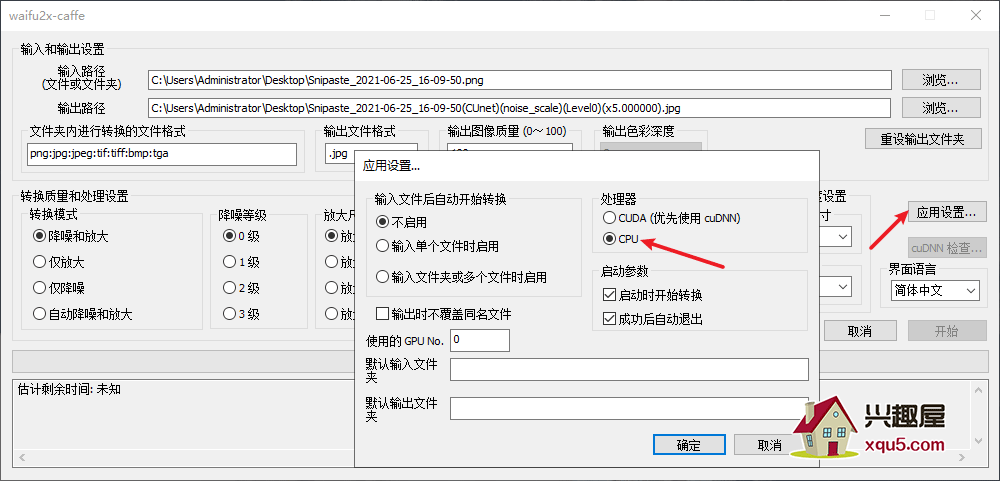Viewport: 1000px width, 481px height.
Task: Click the 输入路径 text field
Action: [x=519, y=80]
